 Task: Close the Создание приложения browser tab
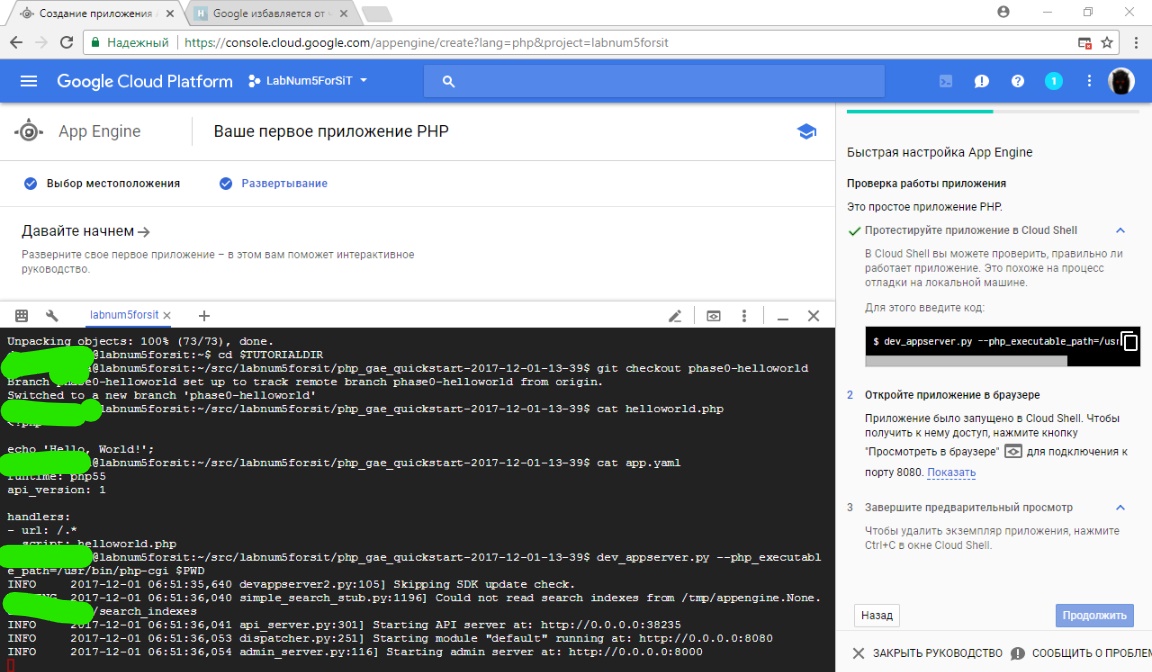(170, 13)
